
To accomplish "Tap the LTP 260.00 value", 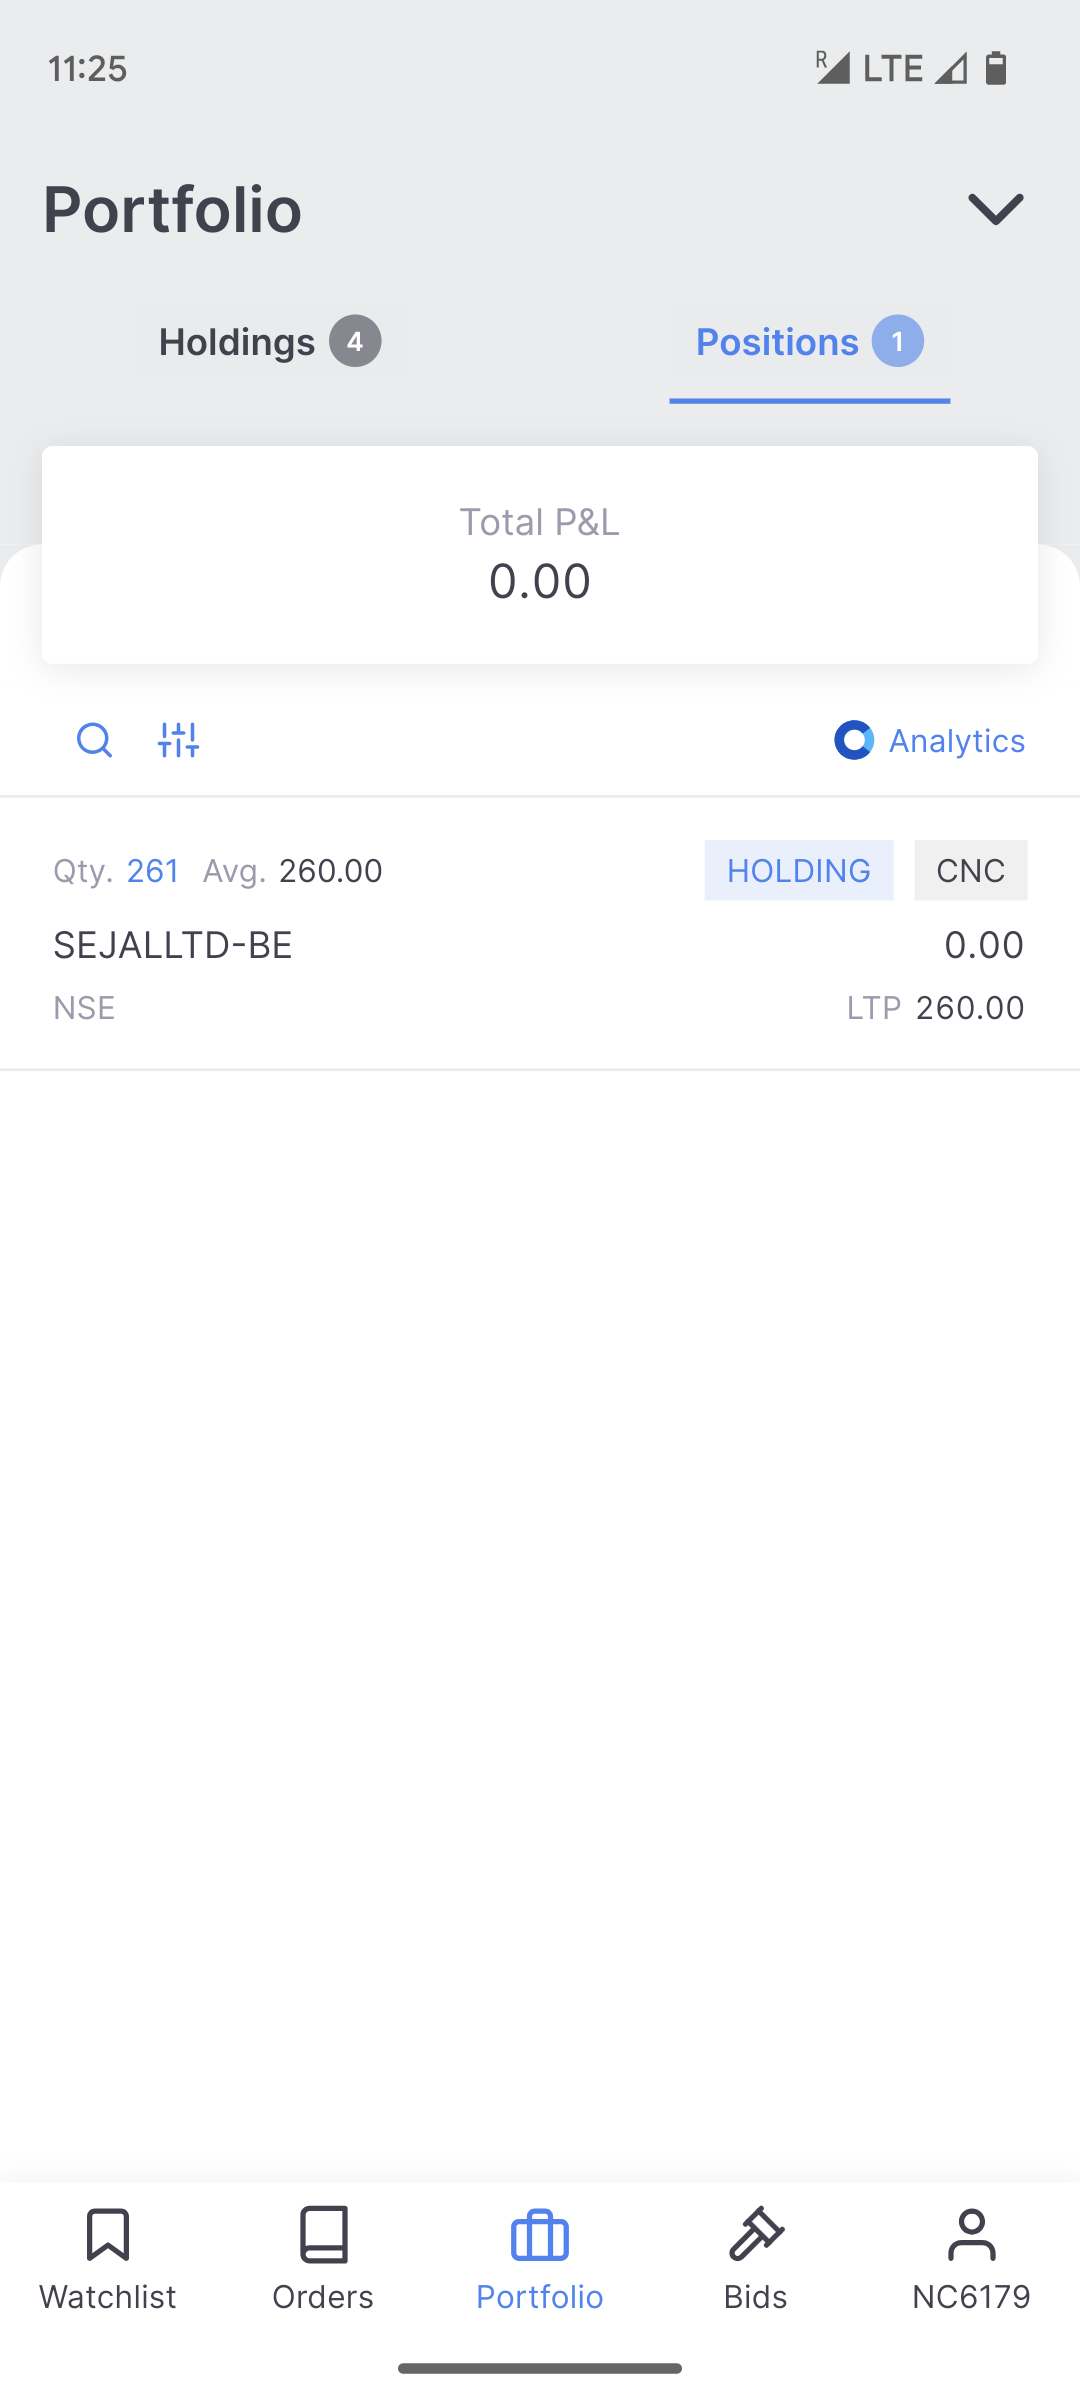I will [969, 1008].
